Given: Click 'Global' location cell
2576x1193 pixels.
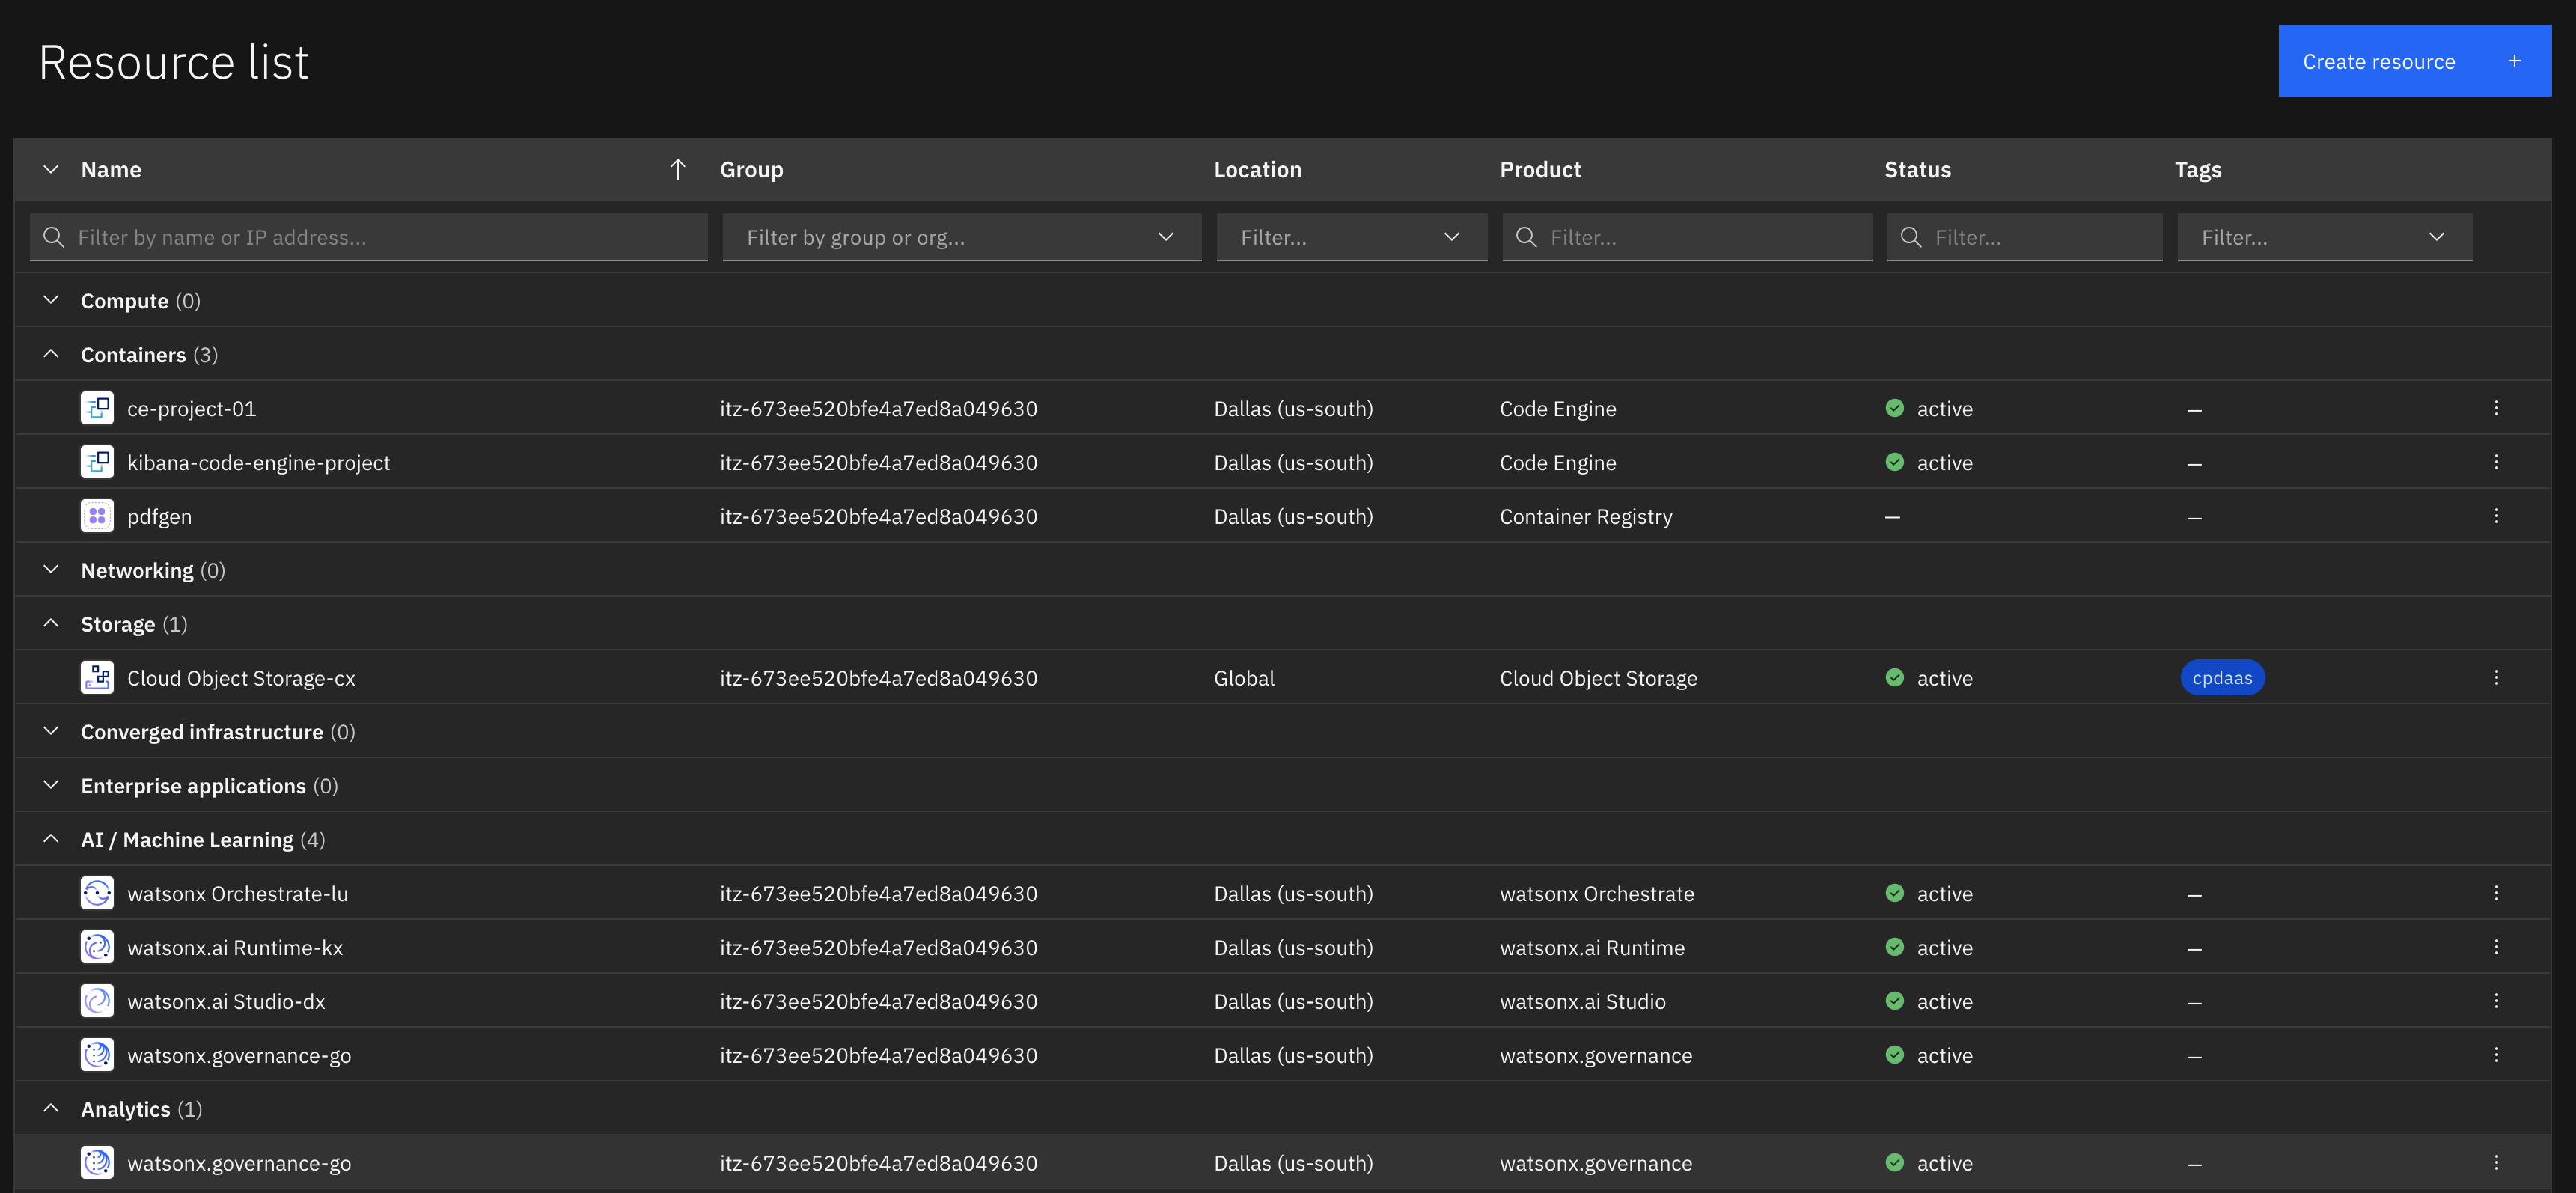Looking at the screenshot, I should (x=1244, y=679).
